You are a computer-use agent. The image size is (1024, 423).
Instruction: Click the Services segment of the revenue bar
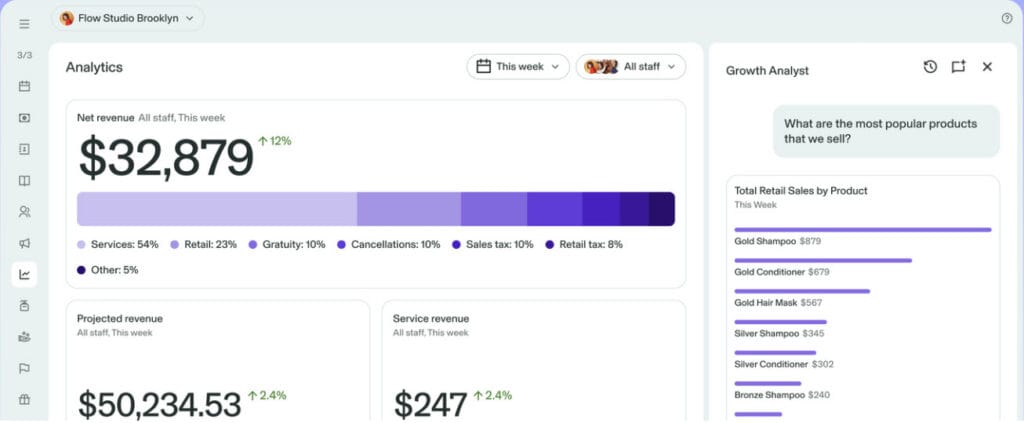coord(216,209)
